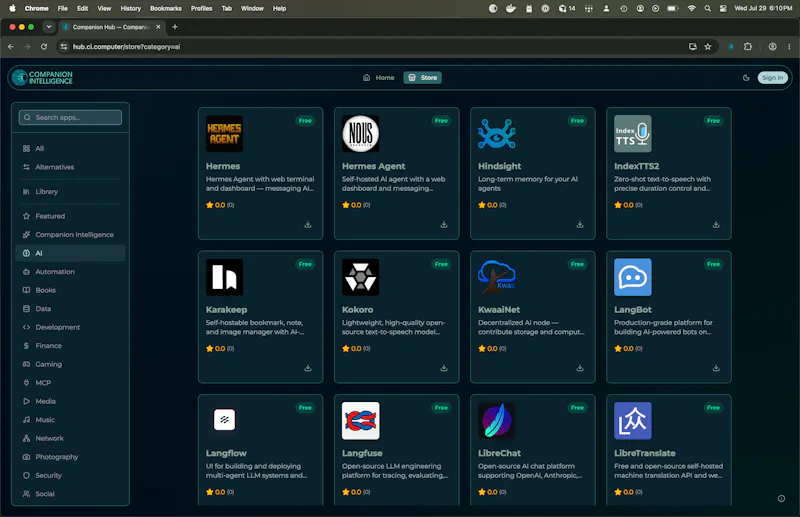This screenshot has height=517, width=800.
Task: Open the Network category
Action: [x=70, y=438]
